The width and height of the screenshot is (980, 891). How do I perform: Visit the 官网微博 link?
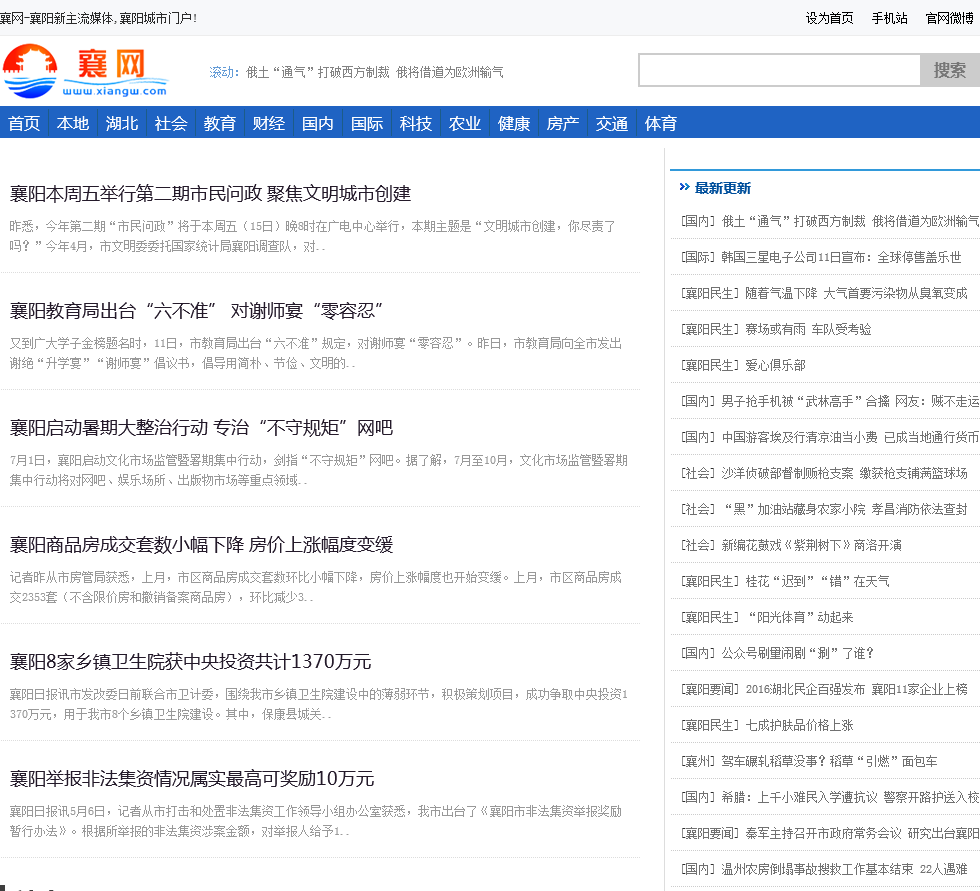click(x=949, y=18)
